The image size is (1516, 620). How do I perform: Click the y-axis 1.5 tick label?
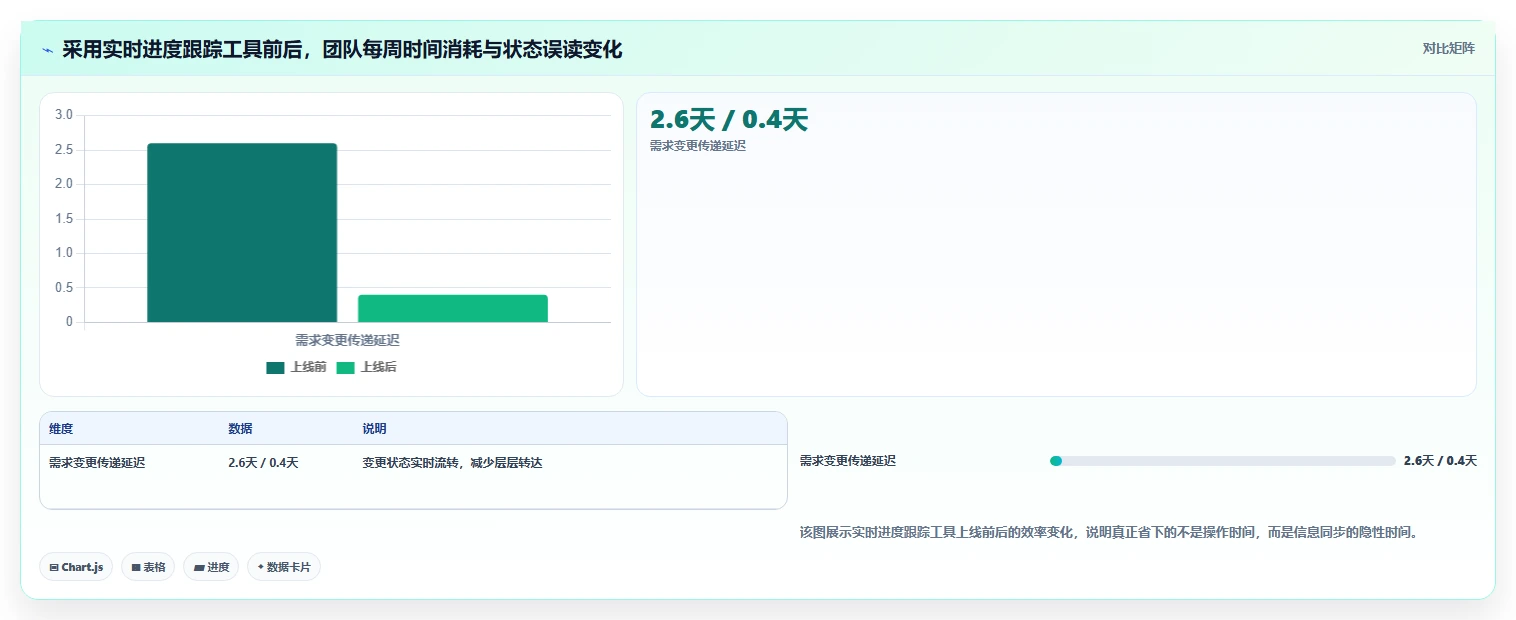pyautogui.click(x=64, y=218)
